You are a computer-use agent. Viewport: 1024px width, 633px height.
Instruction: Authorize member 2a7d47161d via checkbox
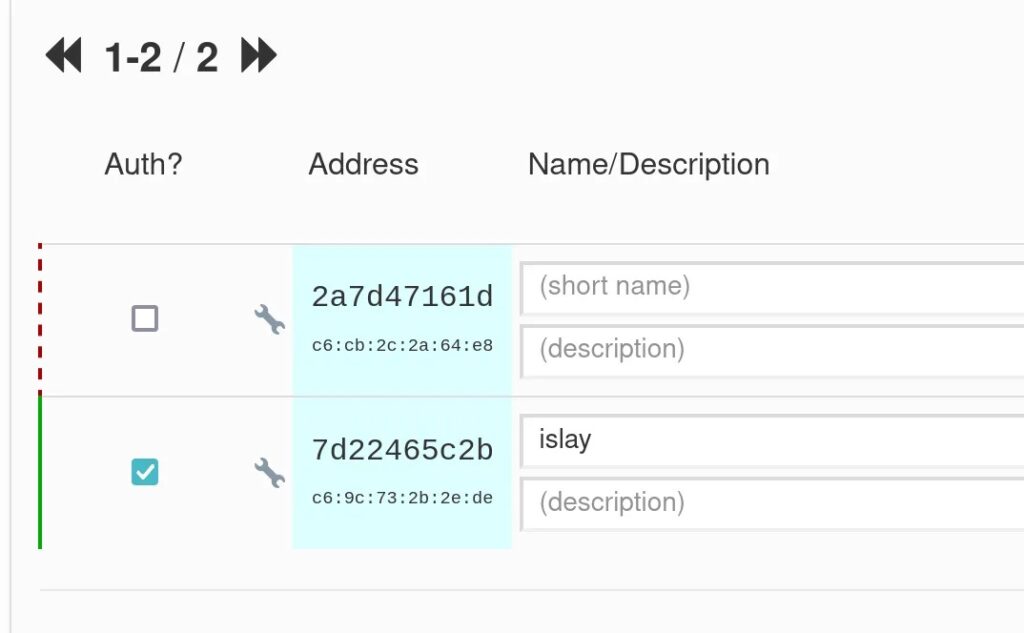[145, 319]
